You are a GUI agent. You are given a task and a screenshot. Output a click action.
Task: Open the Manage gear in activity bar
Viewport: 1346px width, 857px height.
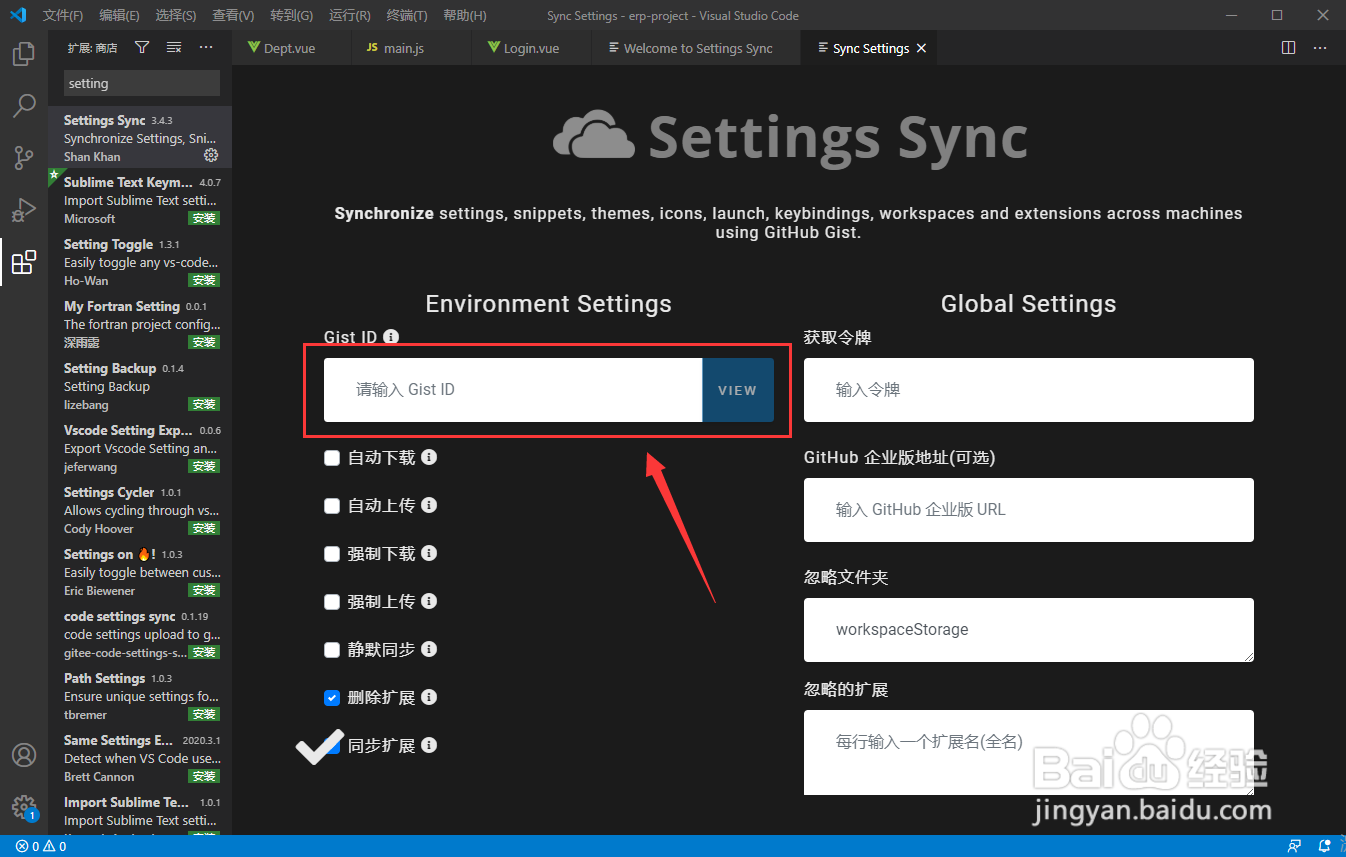click(24, 807)
